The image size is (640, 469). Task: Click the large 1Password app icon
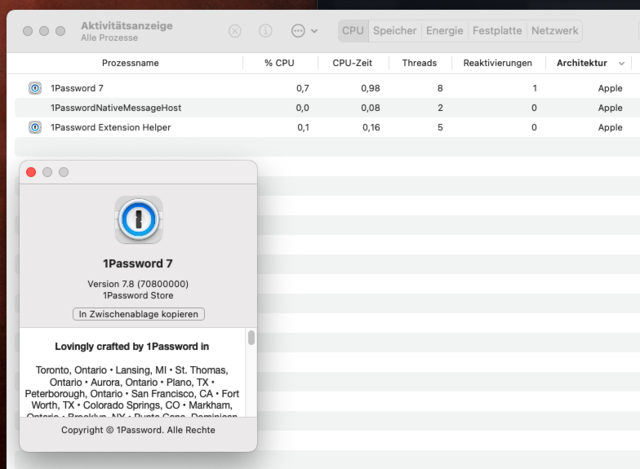(x=138, y=220)
